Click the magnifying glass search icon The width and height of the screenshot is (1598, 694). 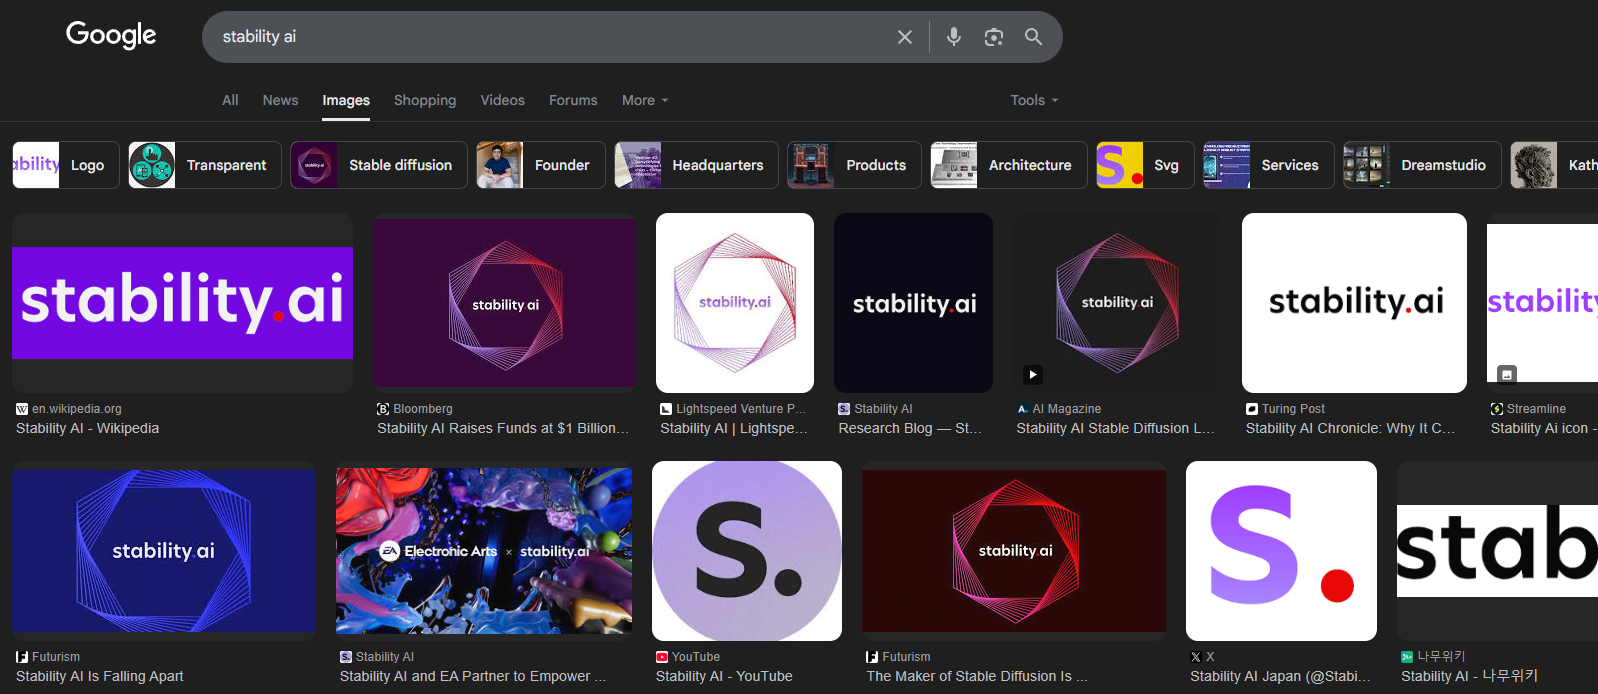pyautogui.click(x=1034, y=37)
